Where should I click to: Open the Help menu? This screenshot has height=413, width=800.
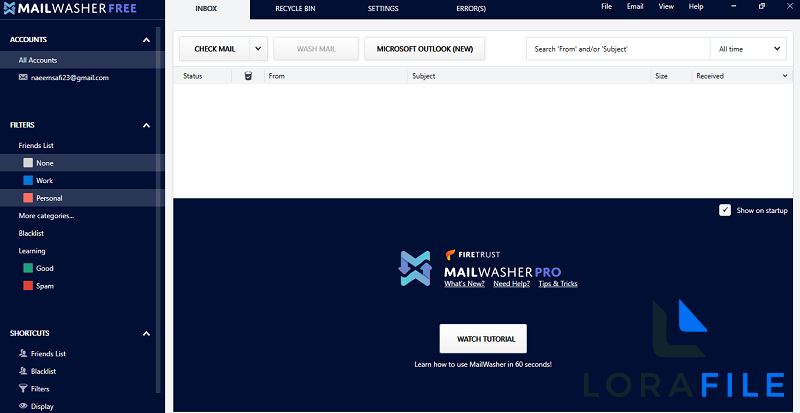(x=696, y=7)
